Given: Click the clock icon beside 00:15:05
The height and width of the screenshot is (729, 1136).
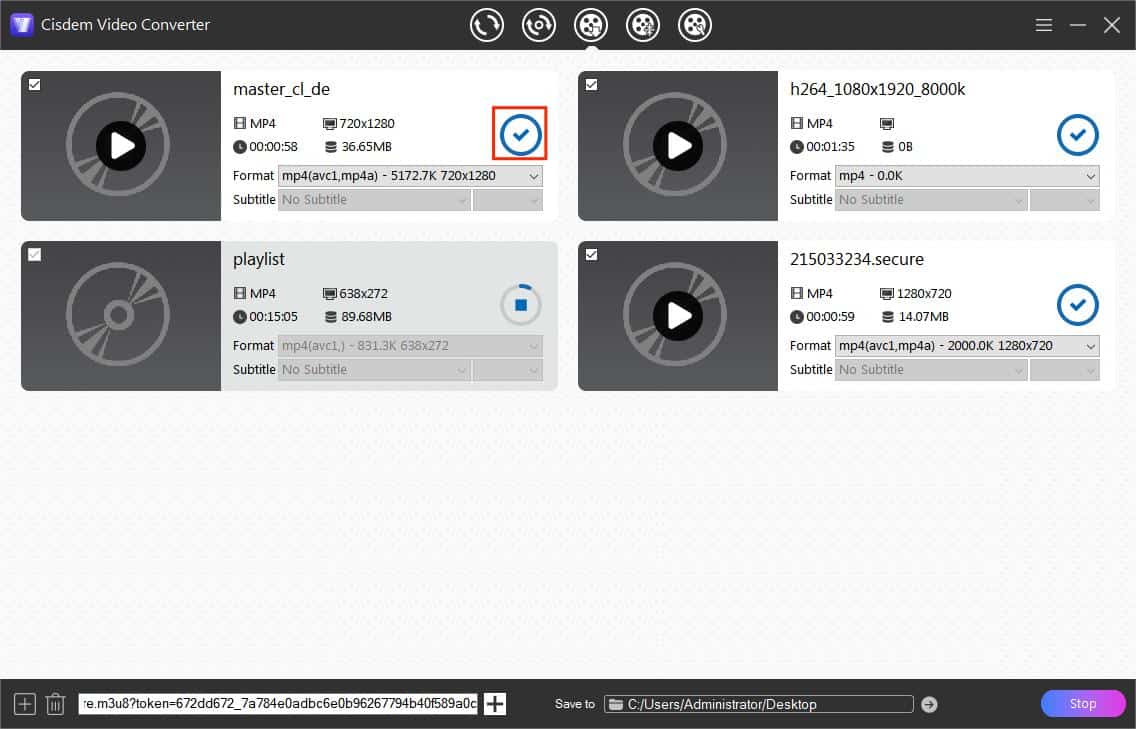Looking at the screenshot, I should click(240, 317).
